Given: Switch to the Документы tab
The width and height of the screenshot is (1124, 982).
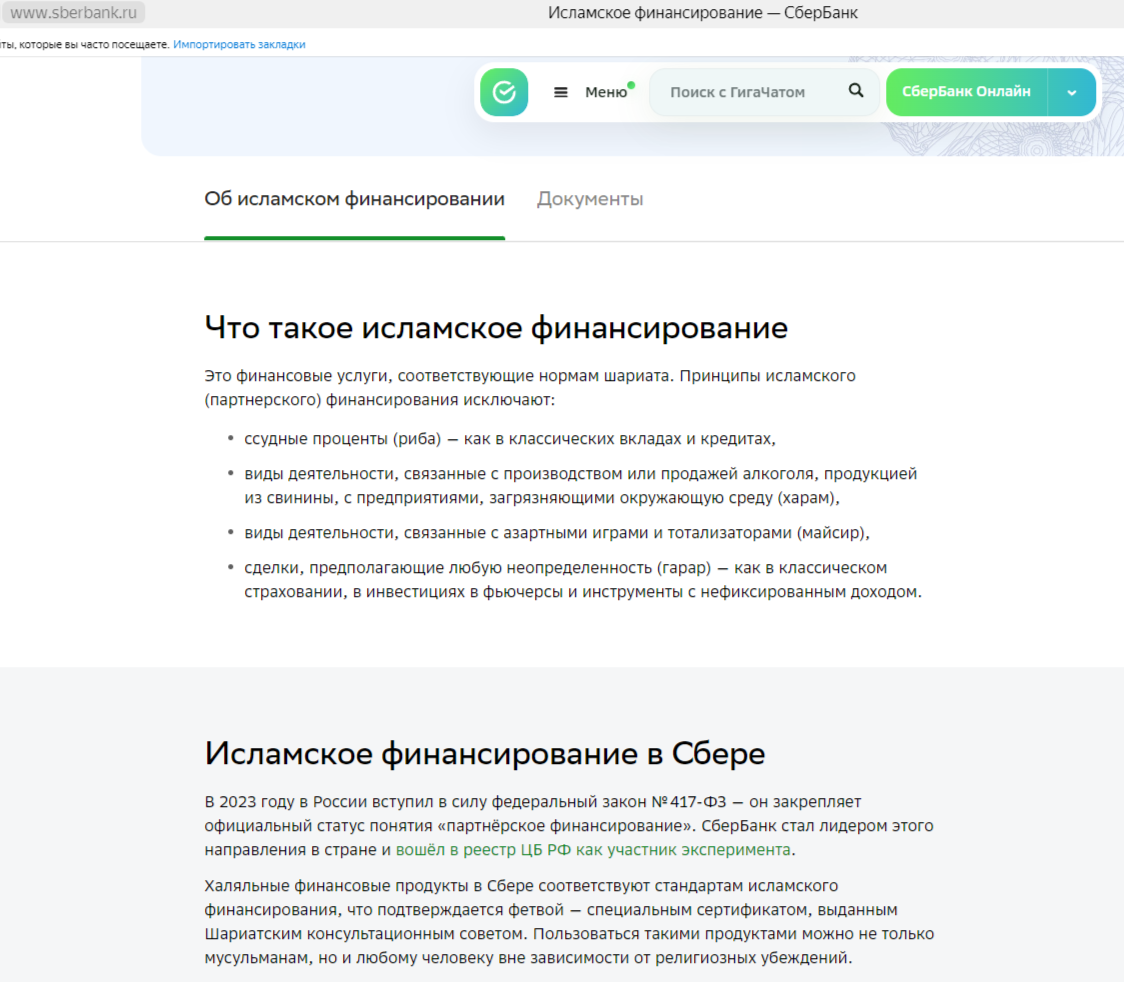Looking at the screenshot, I should coord(590,199).
